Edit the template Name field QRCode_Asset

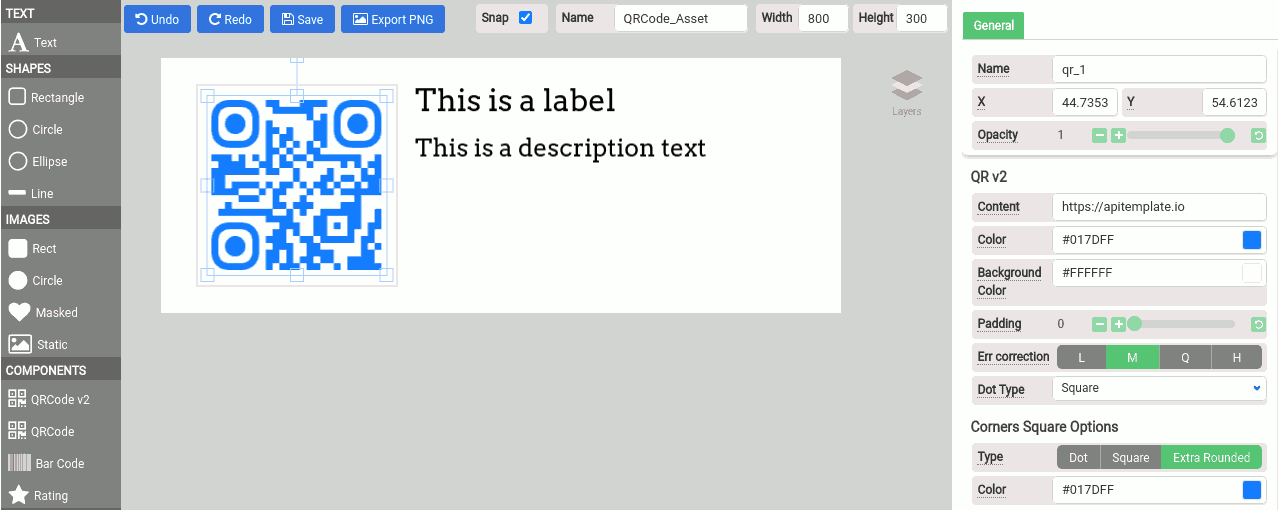click(x=680, y=18)
